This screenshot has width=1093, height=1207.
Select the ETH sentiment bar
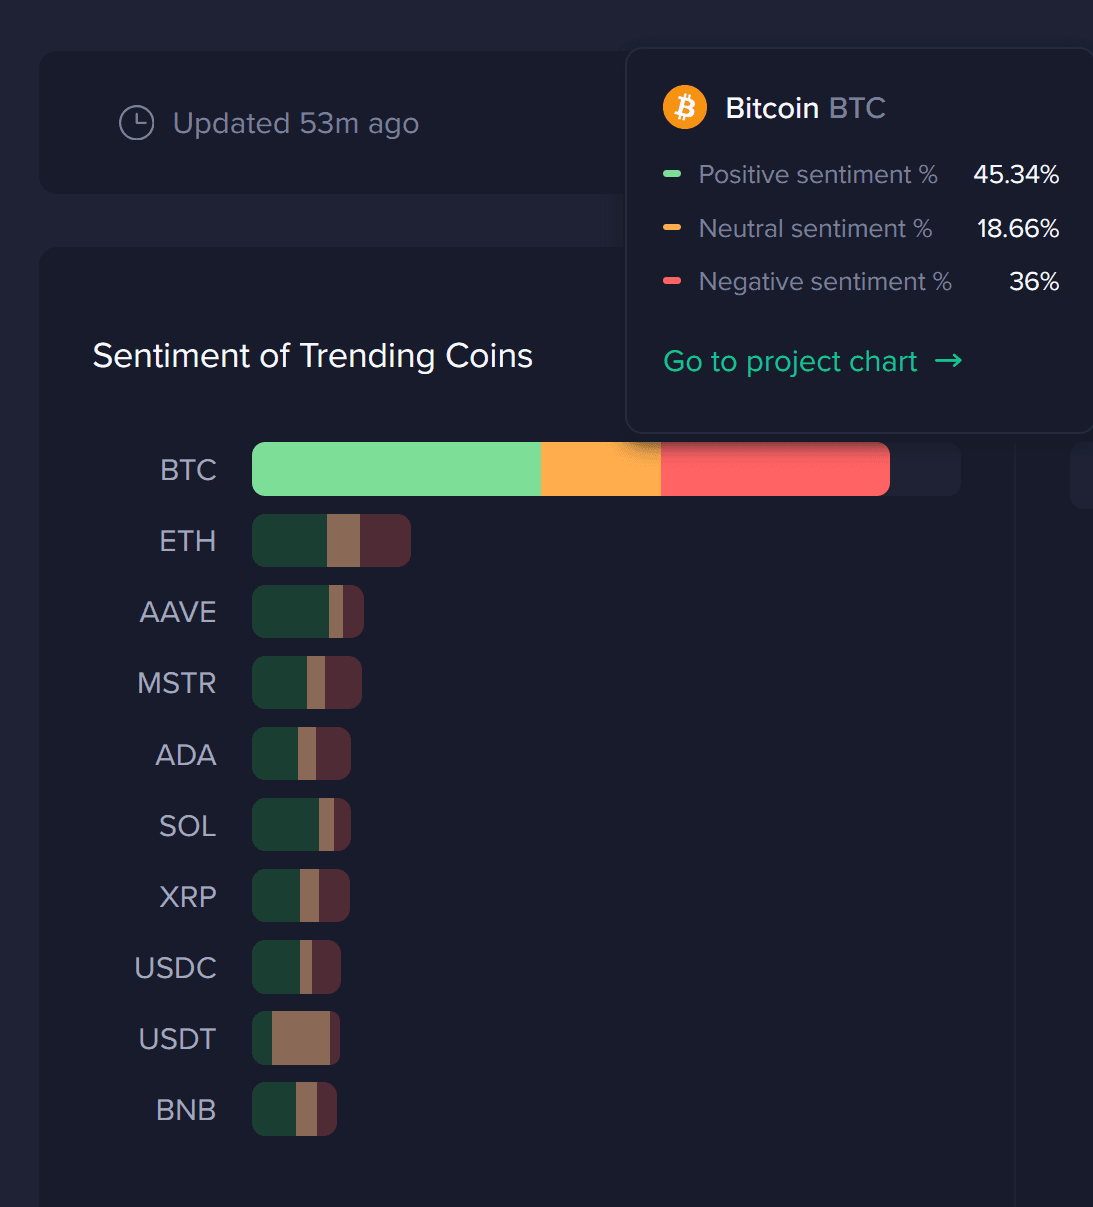331,540
